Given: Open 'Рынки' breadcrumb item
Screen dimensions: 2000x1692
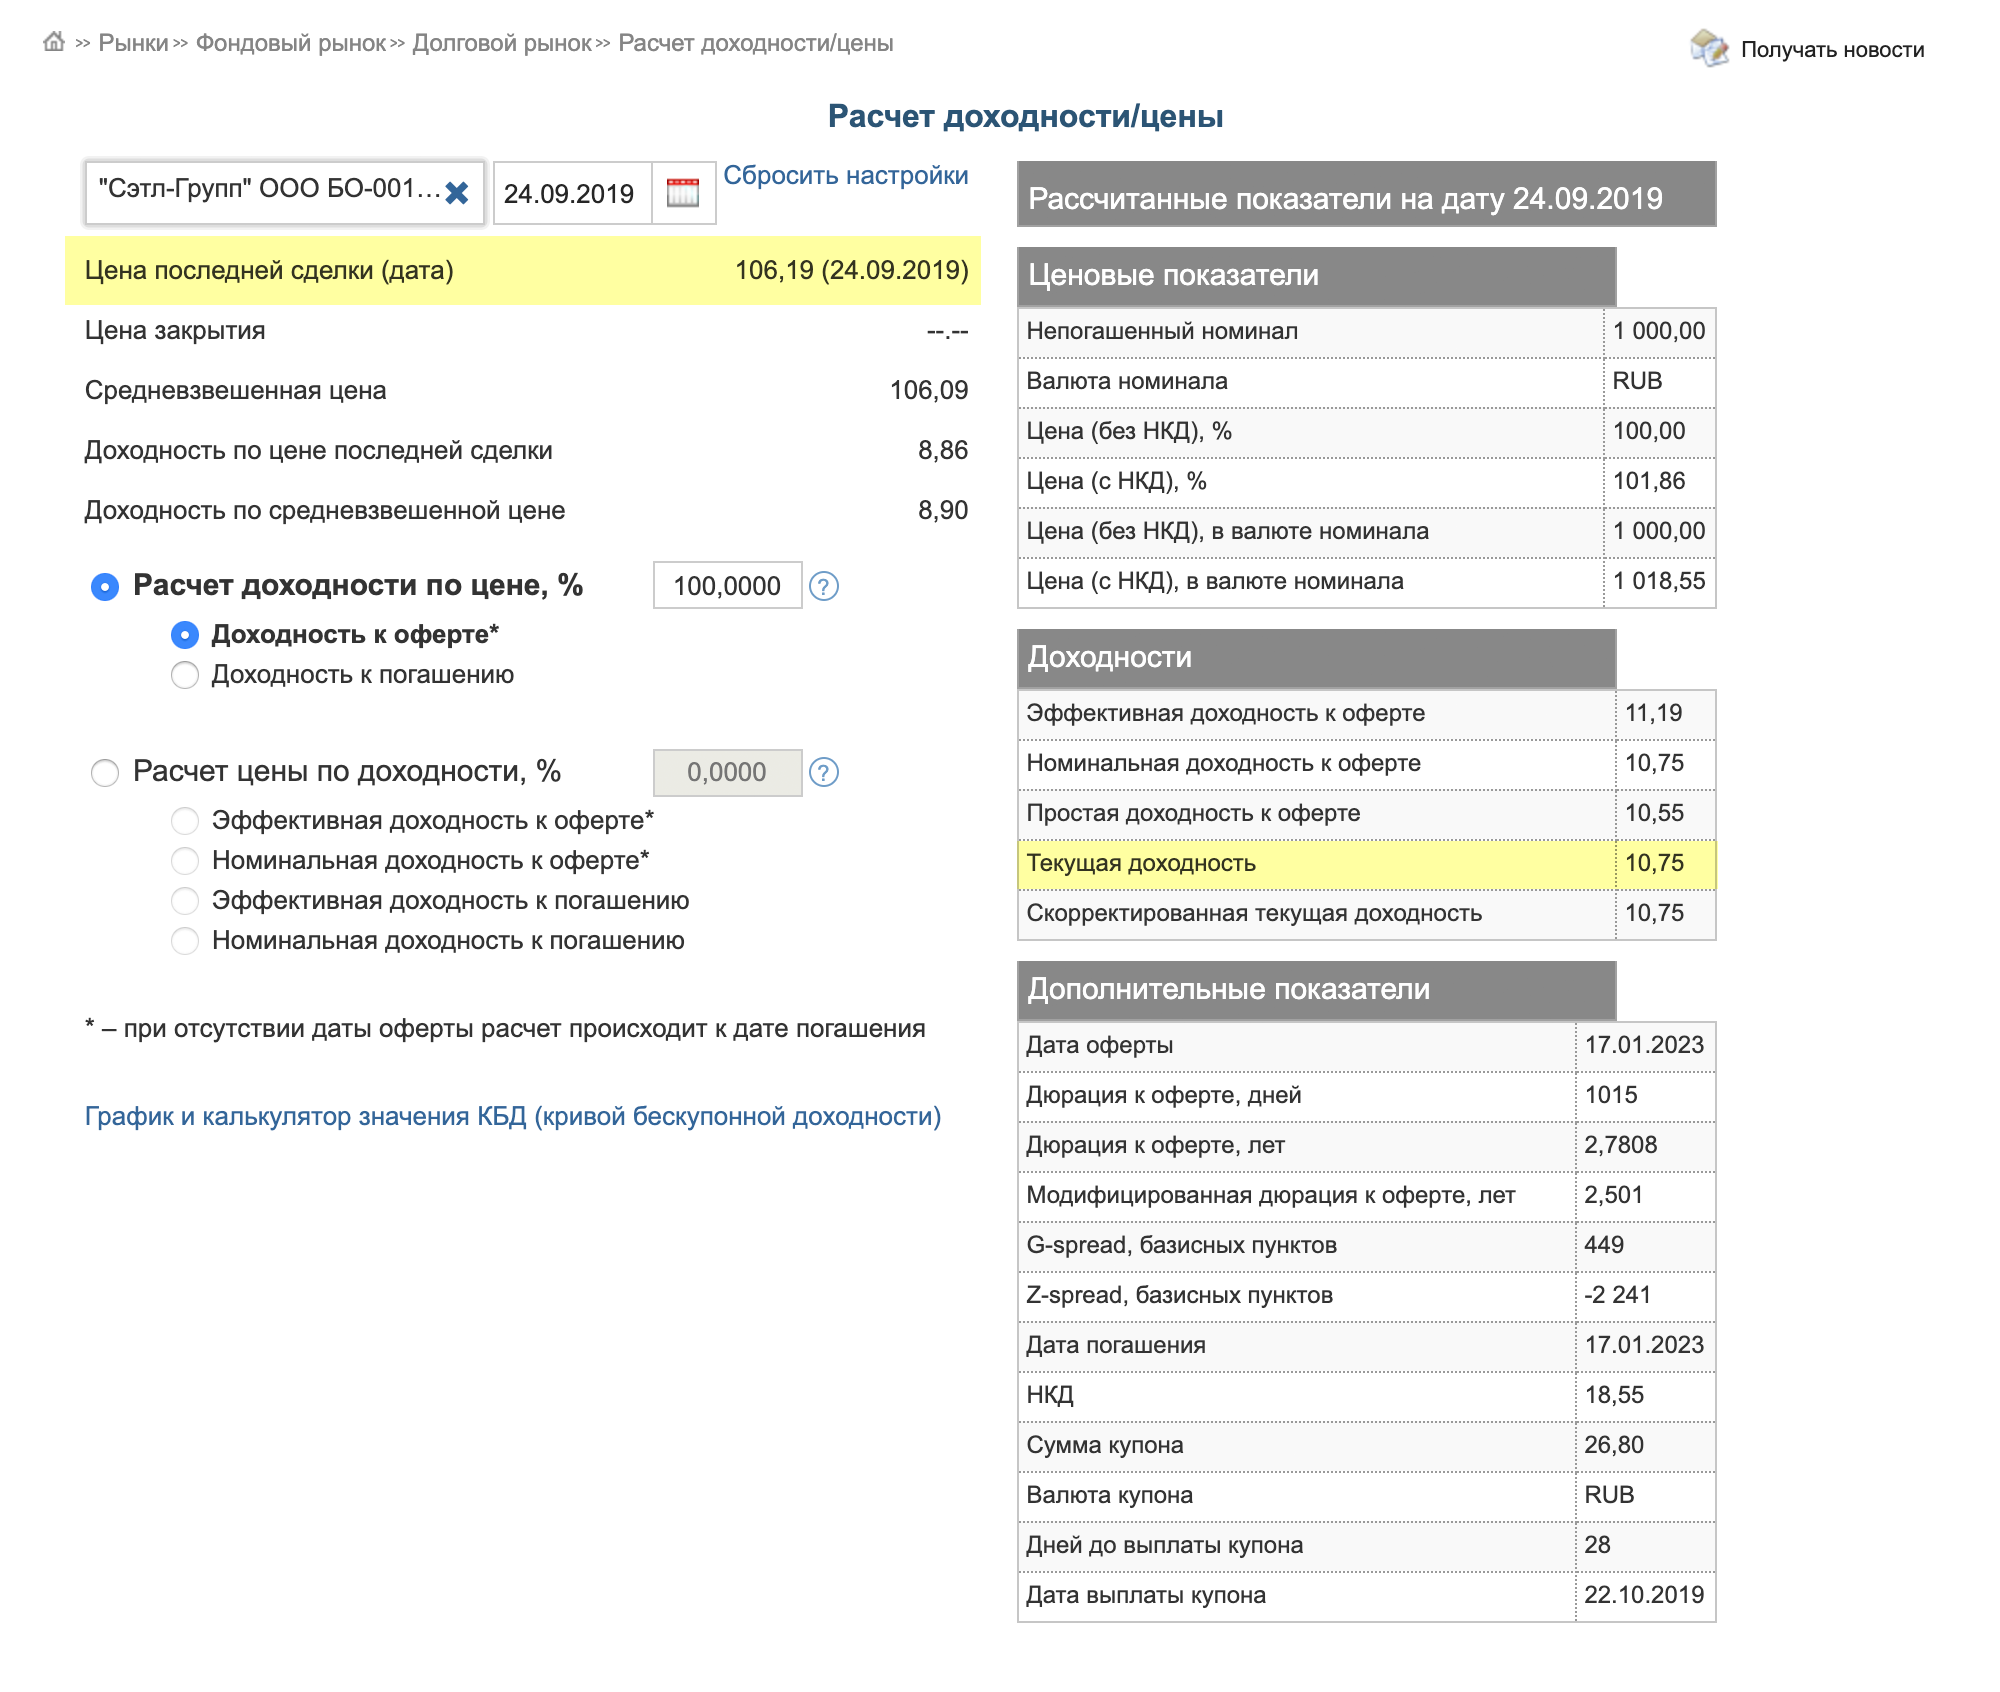Looking at the screenshot, I should pos(133,43).
